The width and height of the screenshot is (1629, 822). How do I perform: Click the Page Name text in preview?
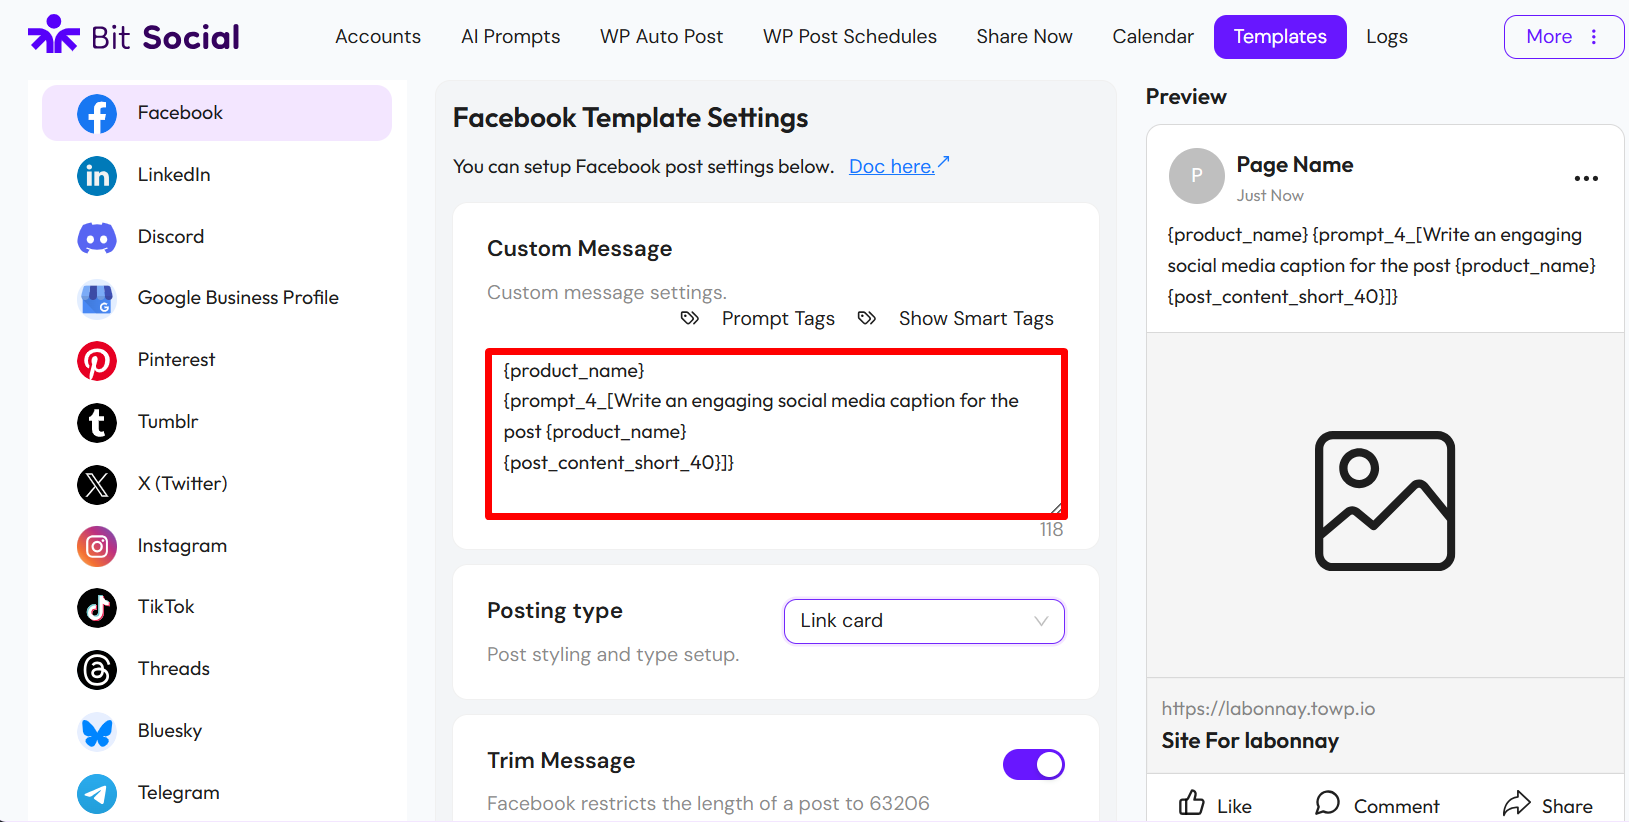tap(1295, 165)
